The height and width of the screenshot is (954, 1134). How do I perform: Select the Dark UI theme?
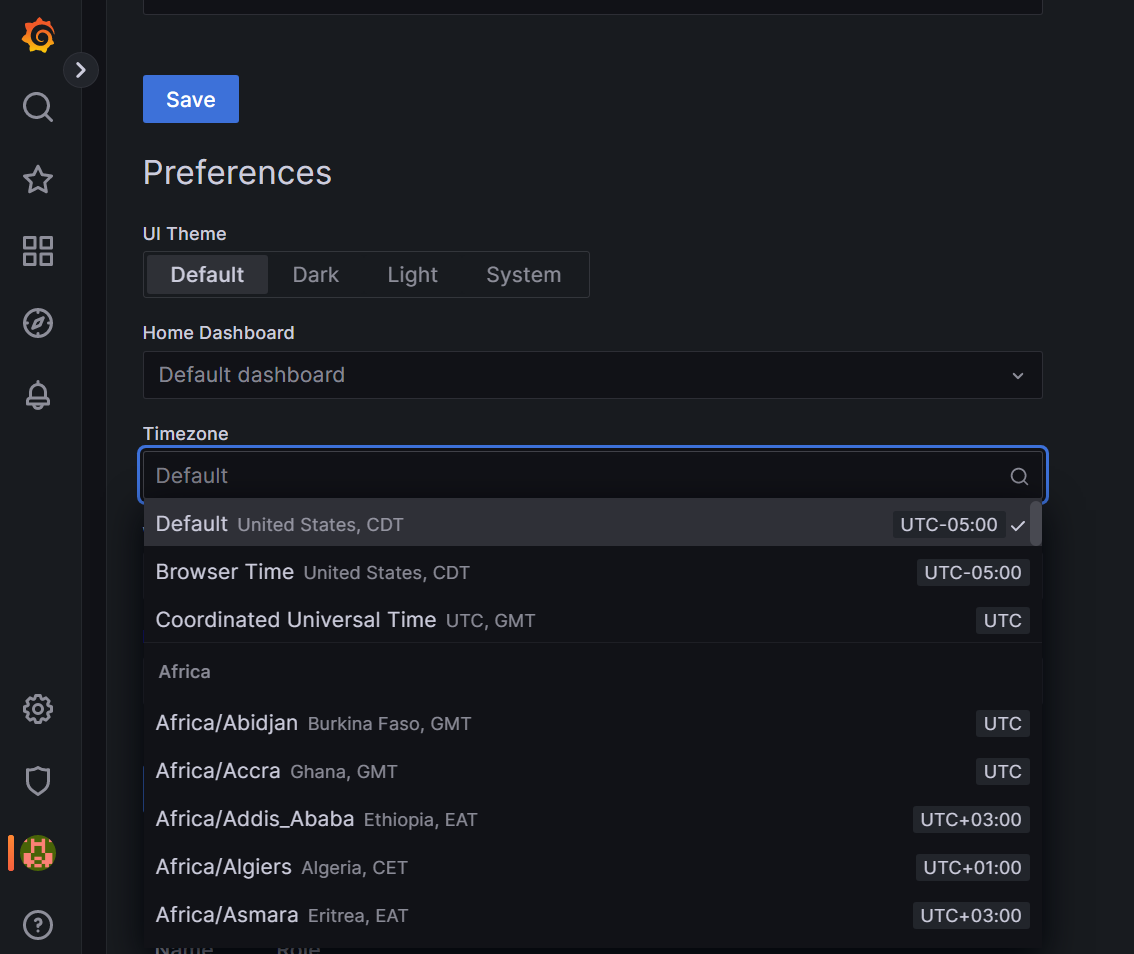315,274
